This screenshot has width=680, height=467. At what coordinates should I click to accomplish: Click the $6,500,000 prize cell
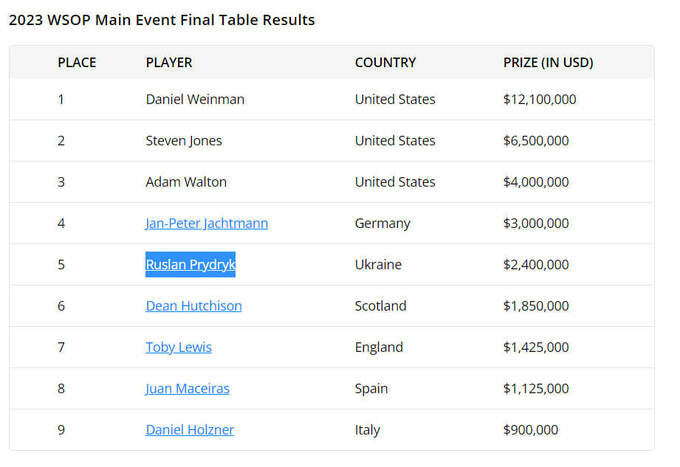pyautogui.click(x=535, y=140)
